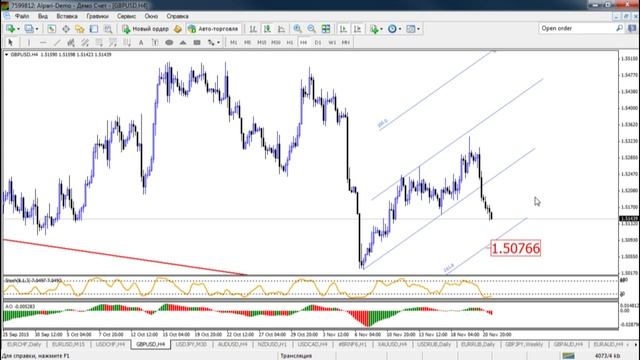Click the search magnifier icon

pos(619,28)
